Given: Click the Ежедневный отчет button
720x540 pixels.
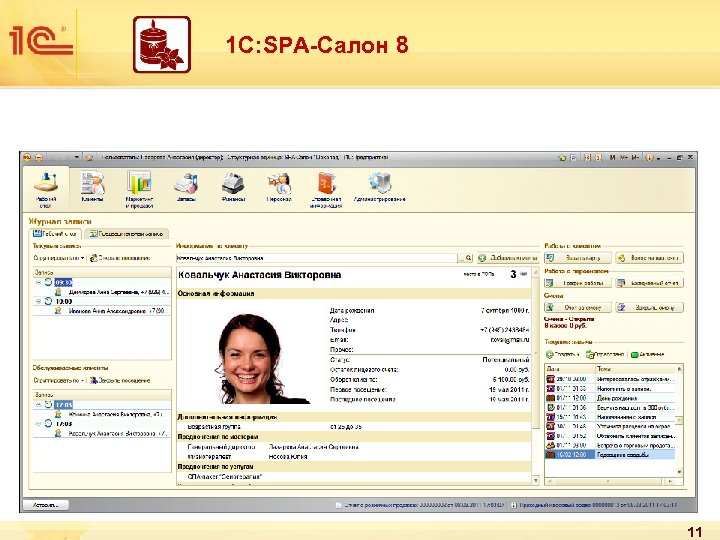Looking at the screenshot, I should tap(649, 283).
